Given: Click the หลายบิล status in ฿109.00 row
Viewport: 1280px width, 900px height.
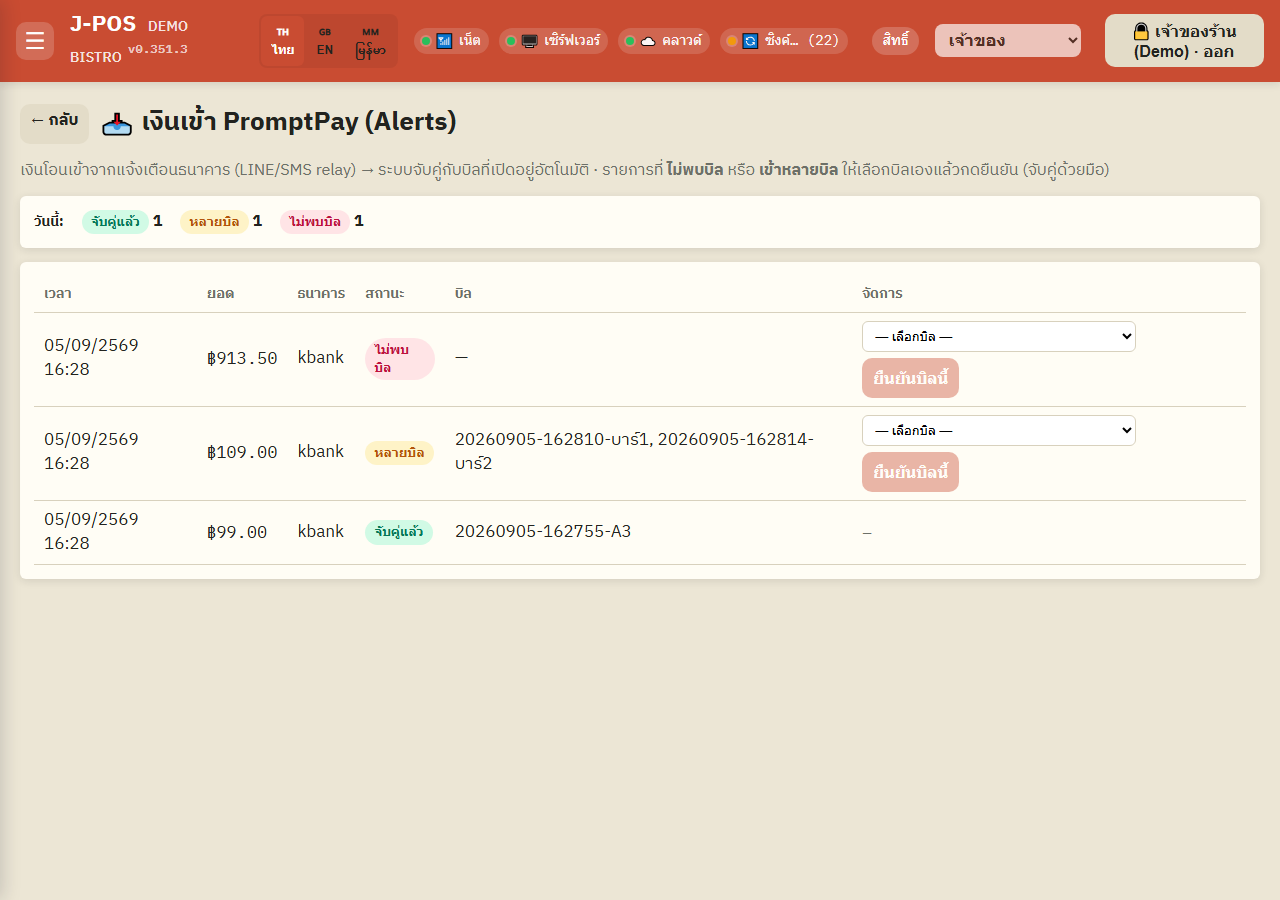Looking at the screenshot, I should pos(399,453).
